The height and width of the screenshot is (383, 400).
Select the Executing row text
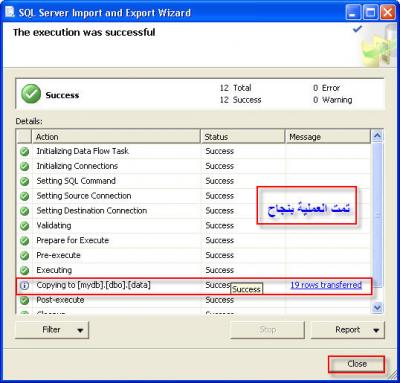tap(54, 270)
